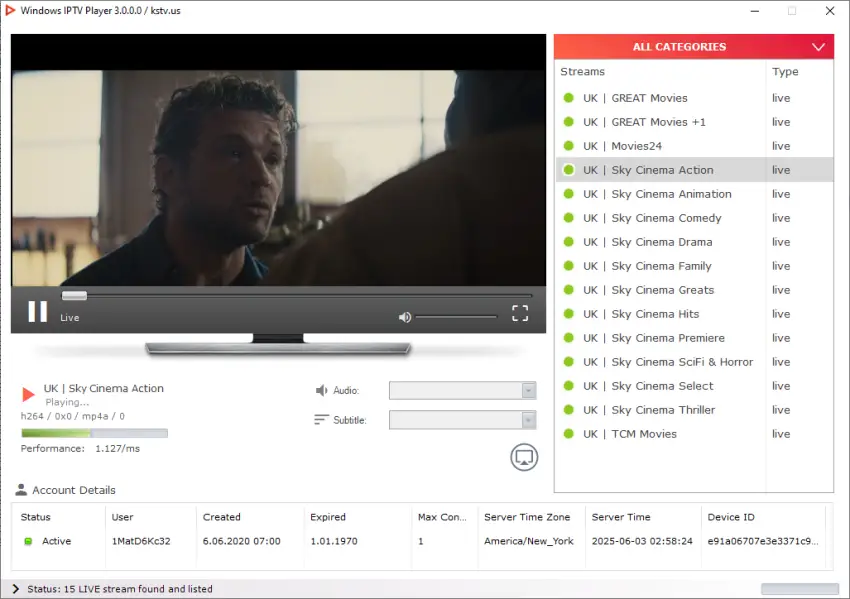This screenshot has width=850, height=599.
Task: Click the AirPlay cast icon
Action: click(524, 457)
